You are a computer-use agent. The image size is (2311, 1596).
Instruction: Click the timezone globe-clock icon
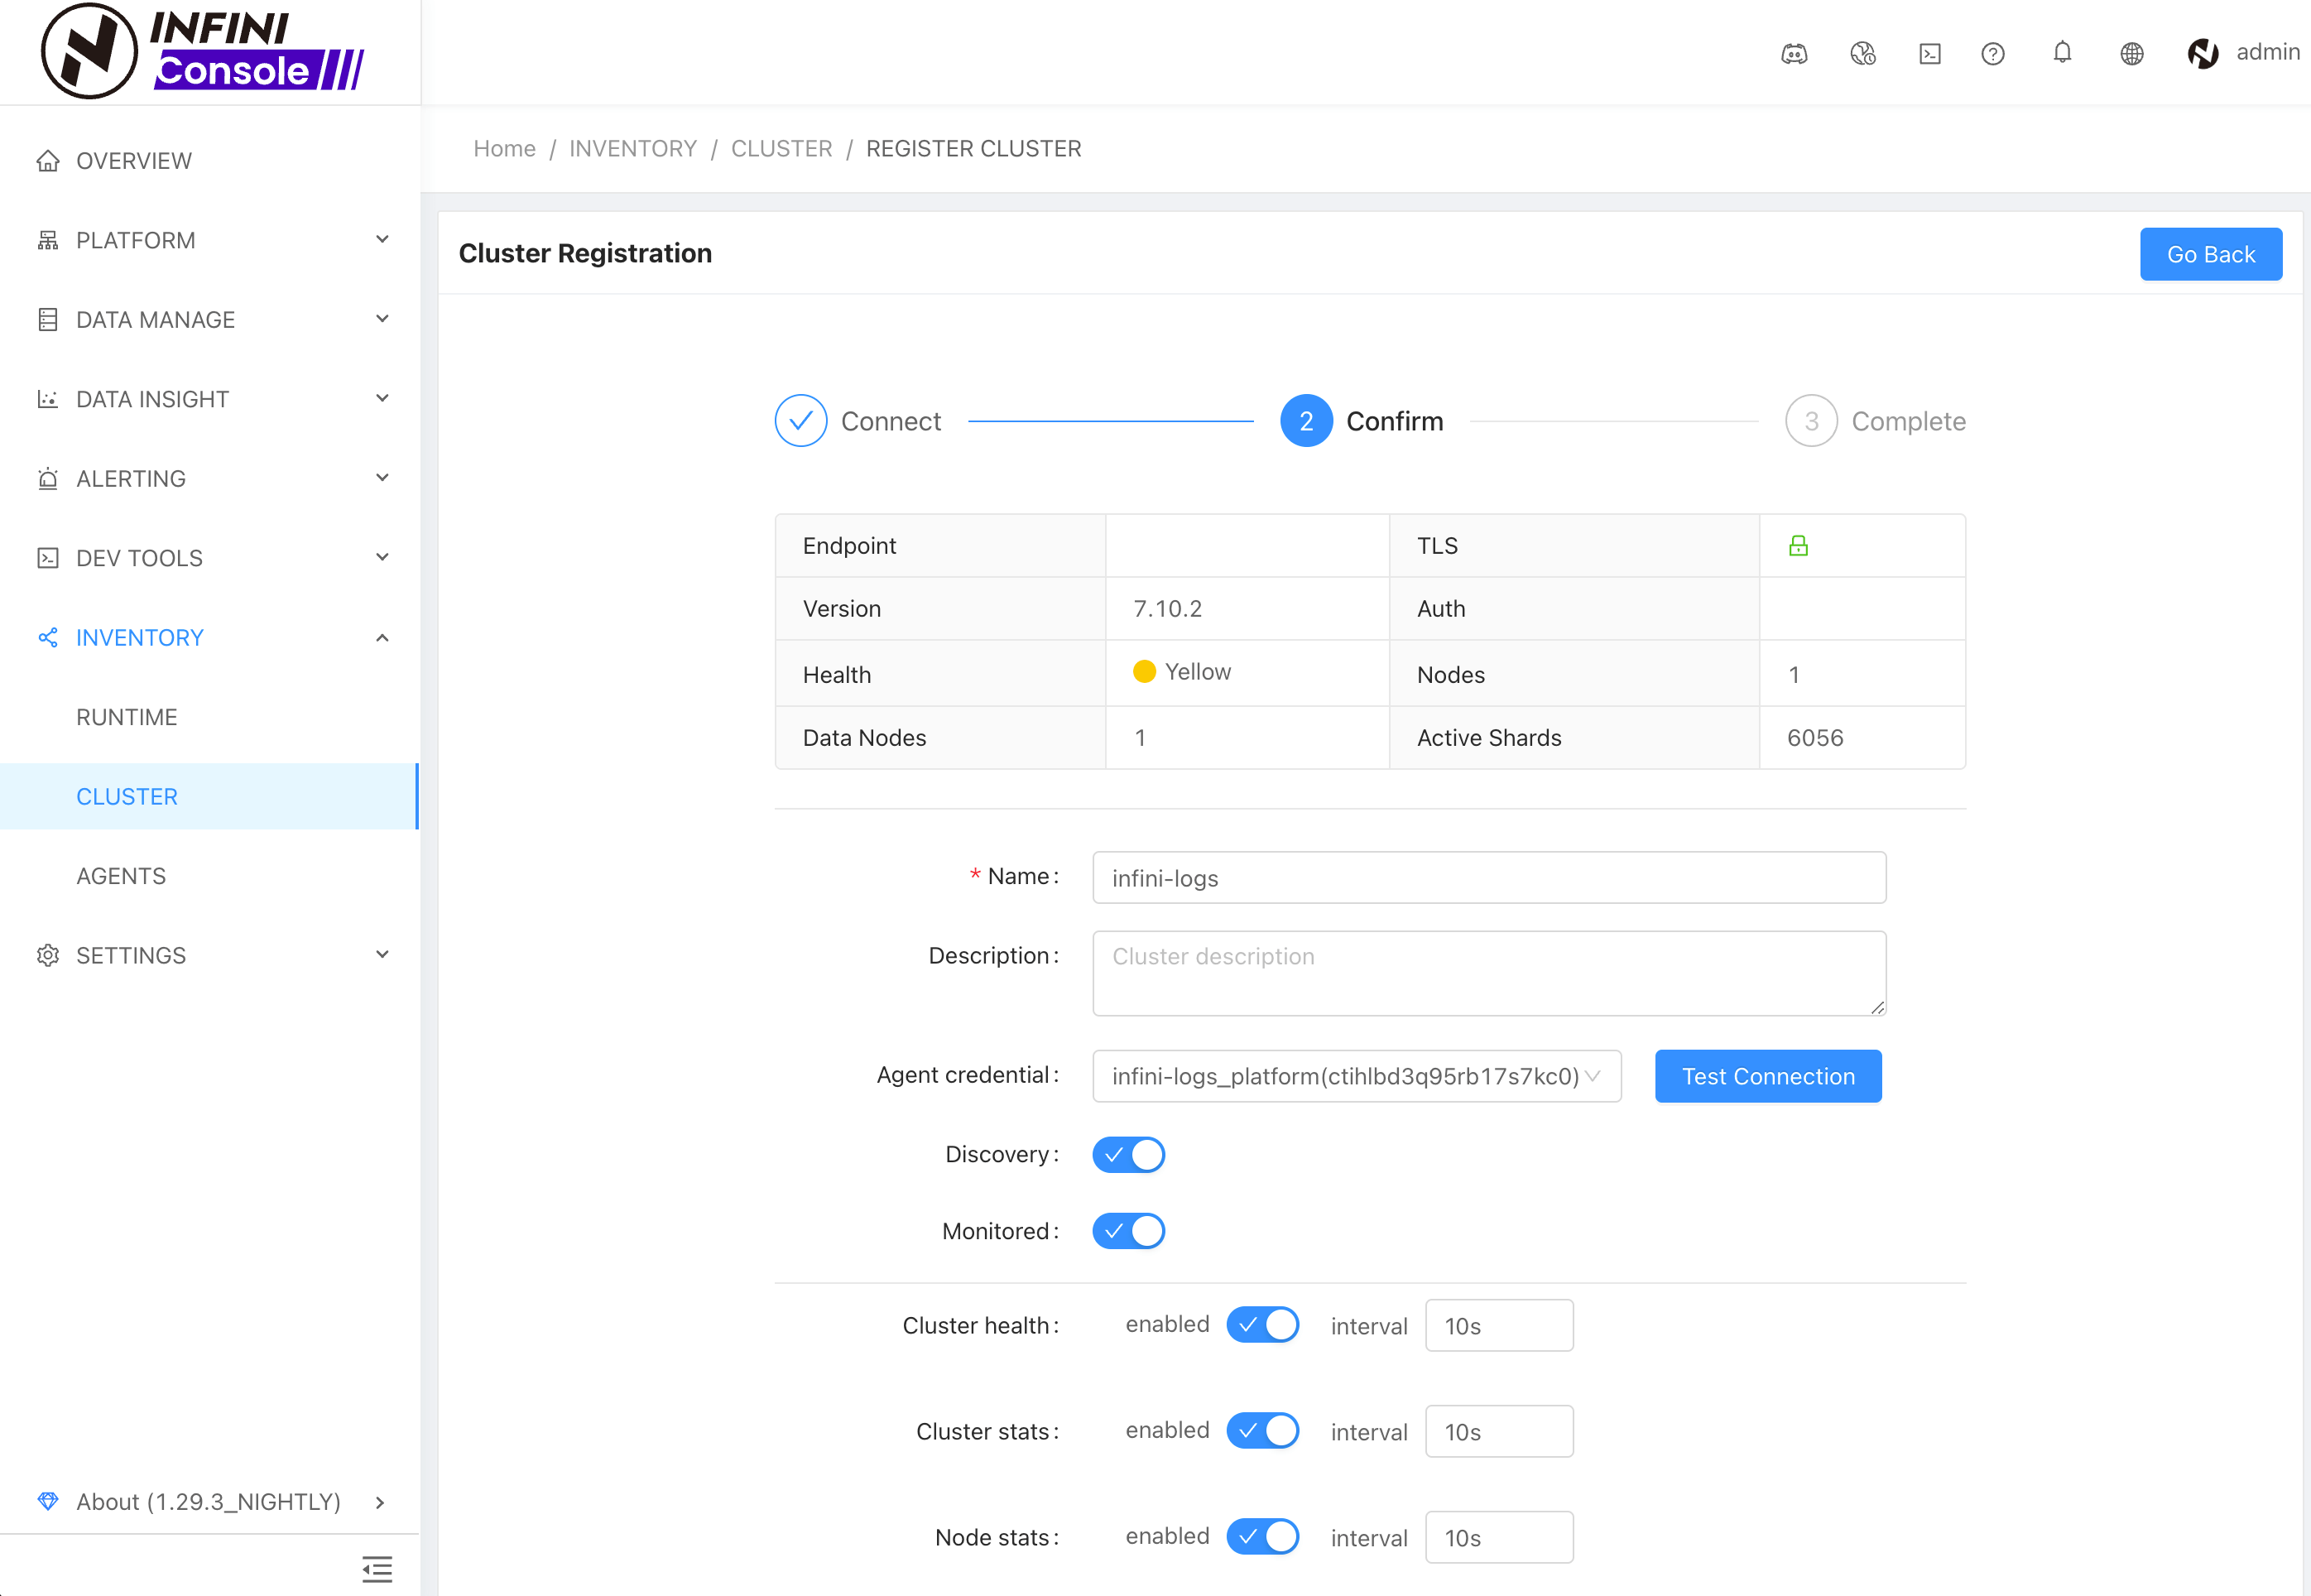coord(1862,54)
